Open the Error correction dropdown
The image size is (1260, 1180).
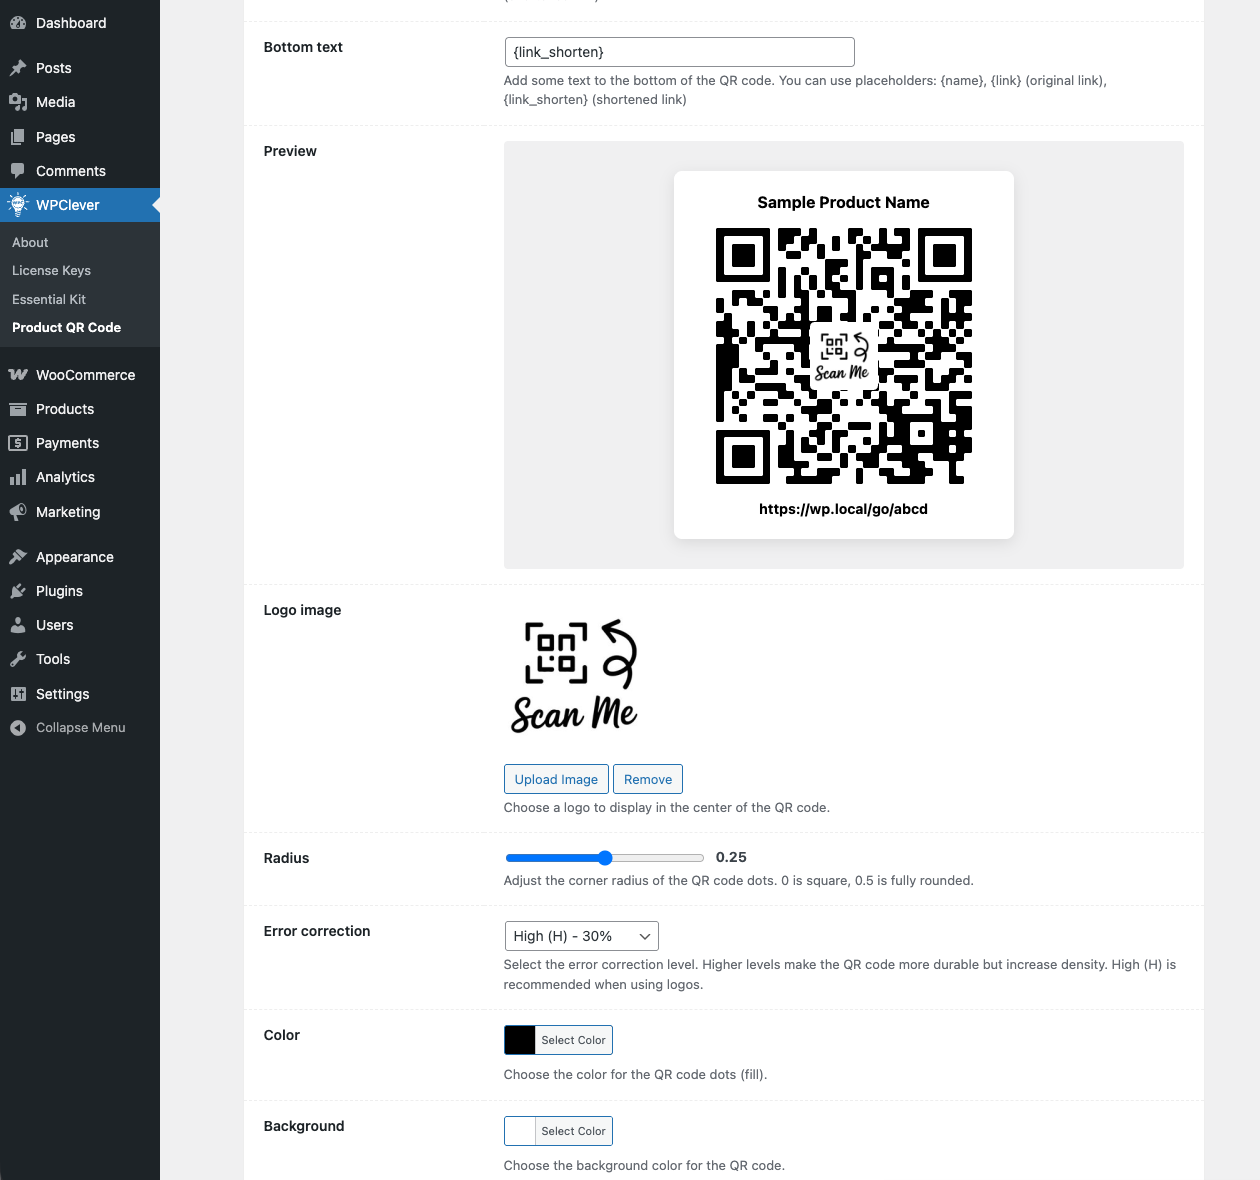(581, 936)
